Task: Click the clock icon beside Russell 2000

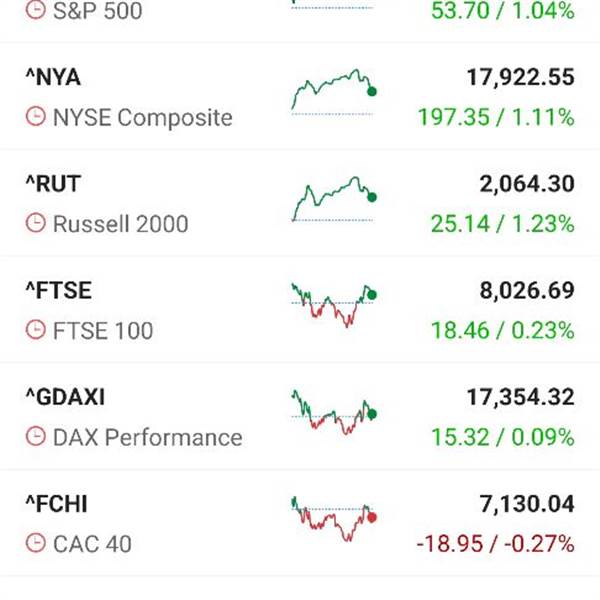Action: (x=36, y=223)
